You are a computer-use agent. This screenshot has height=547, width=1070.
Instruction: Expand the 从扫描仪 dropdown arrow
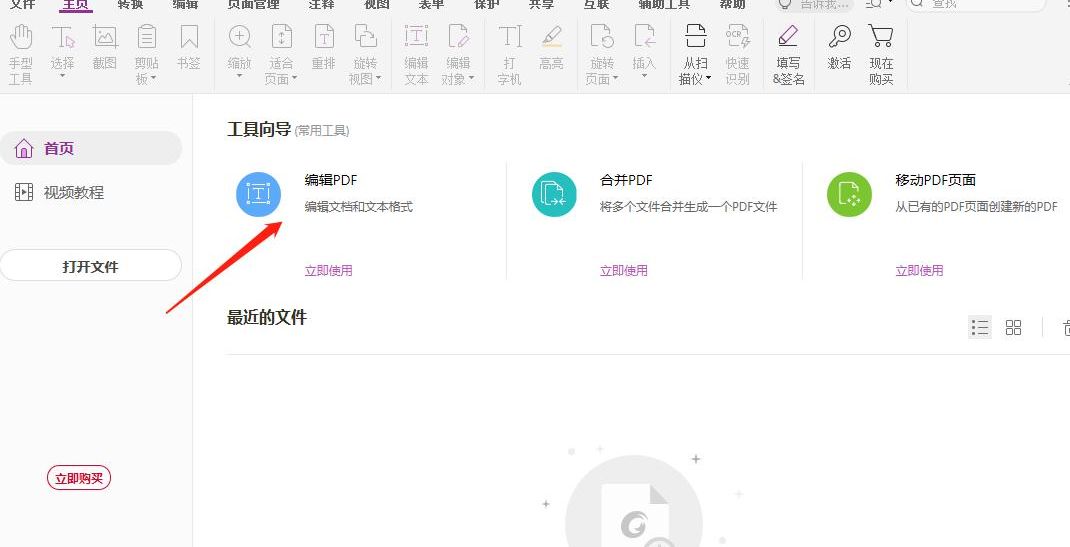(709, 79)
